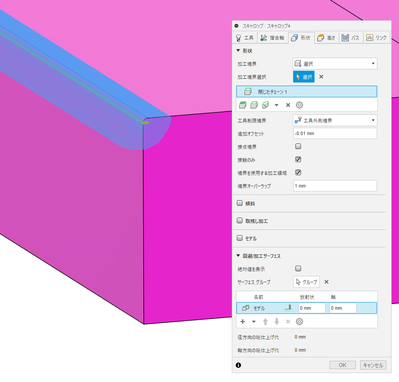
Task: Add a surface group with plus icon
Action: (x=243, y=322)
